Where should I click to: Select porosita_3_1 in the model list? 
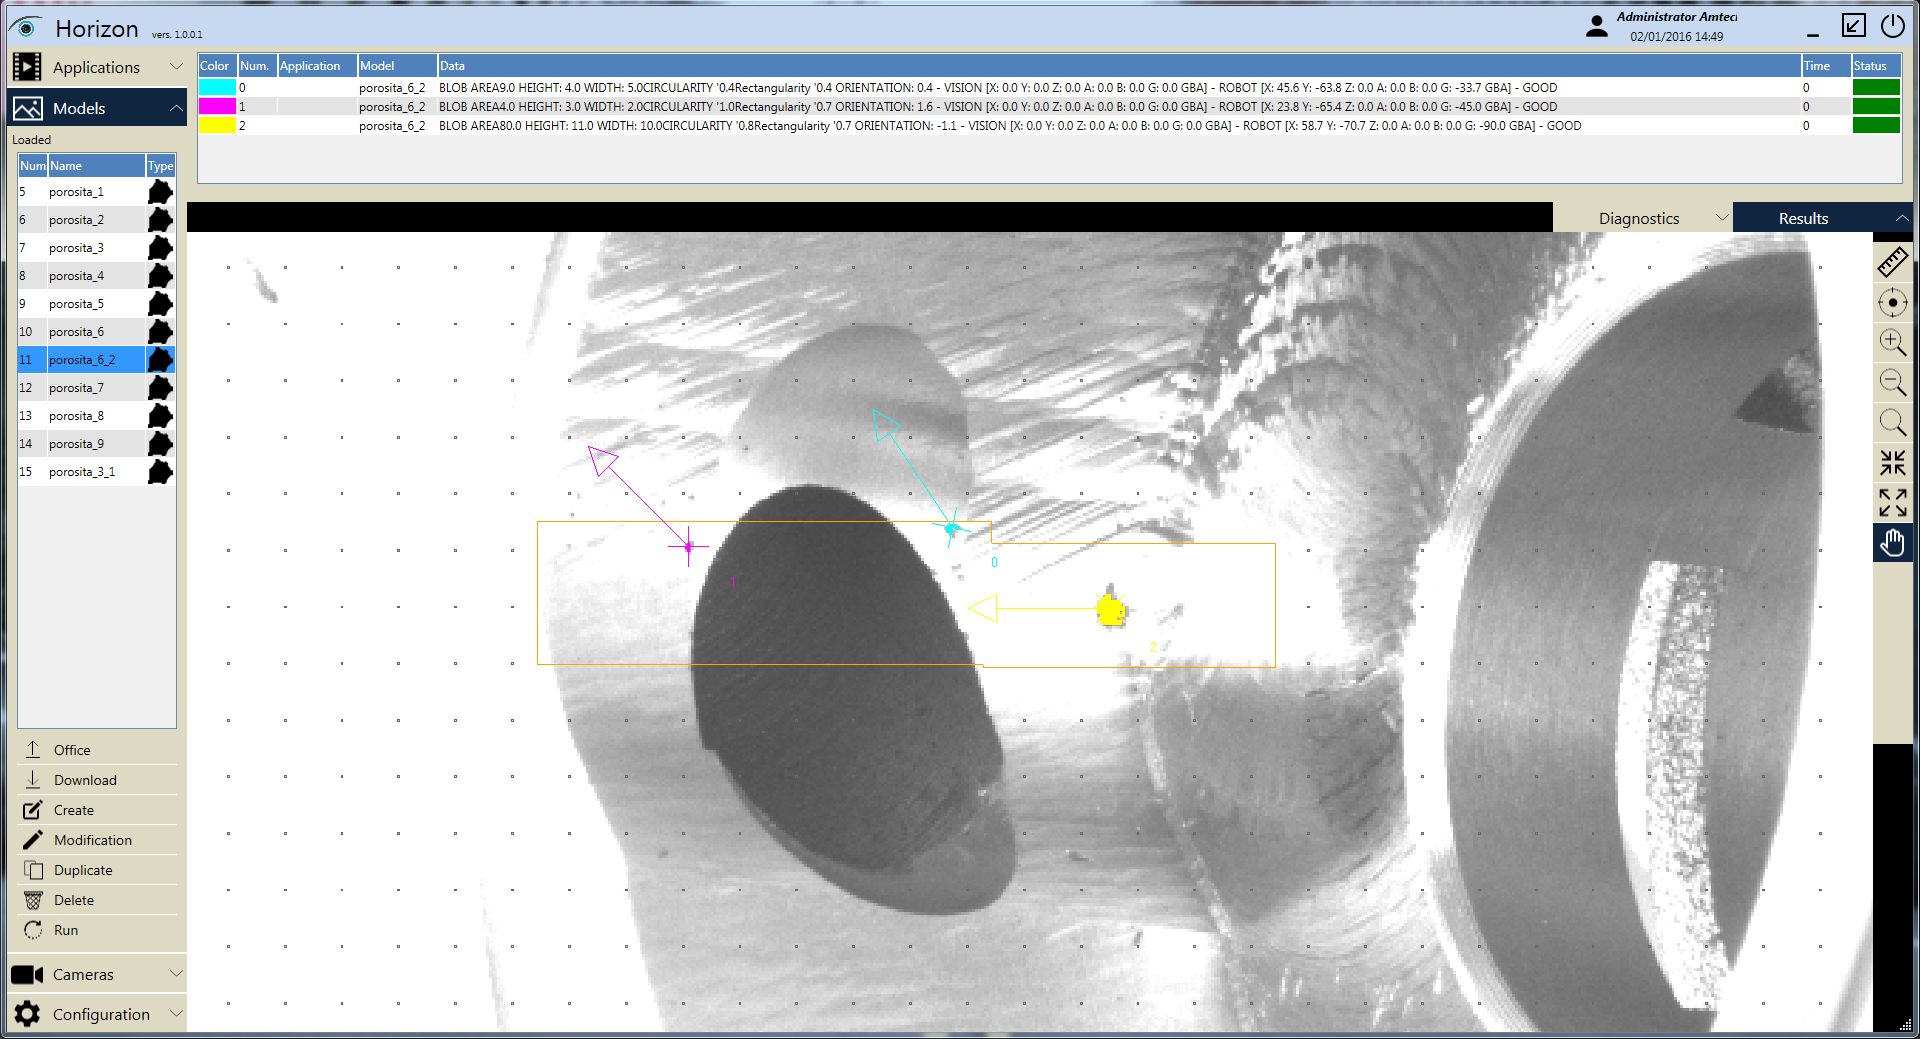[x=97, y=472]
